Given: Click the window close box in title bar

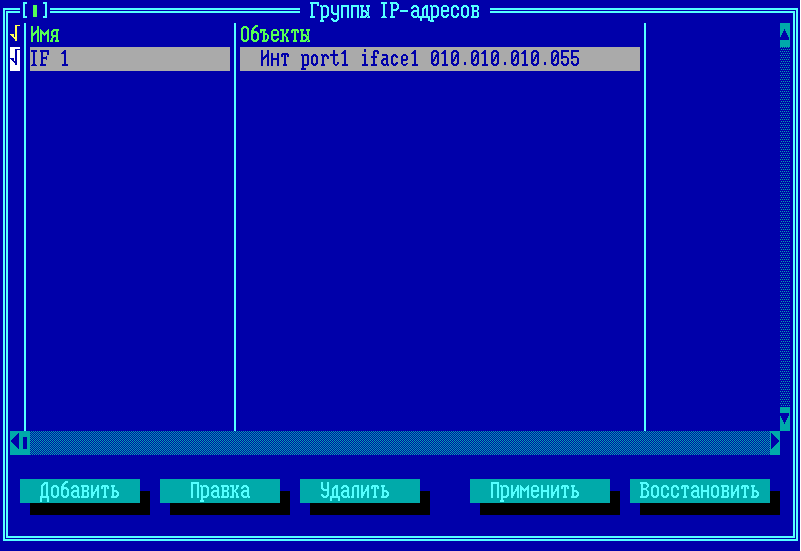Looking at the screenshot, I should click(x=35, y=11).
